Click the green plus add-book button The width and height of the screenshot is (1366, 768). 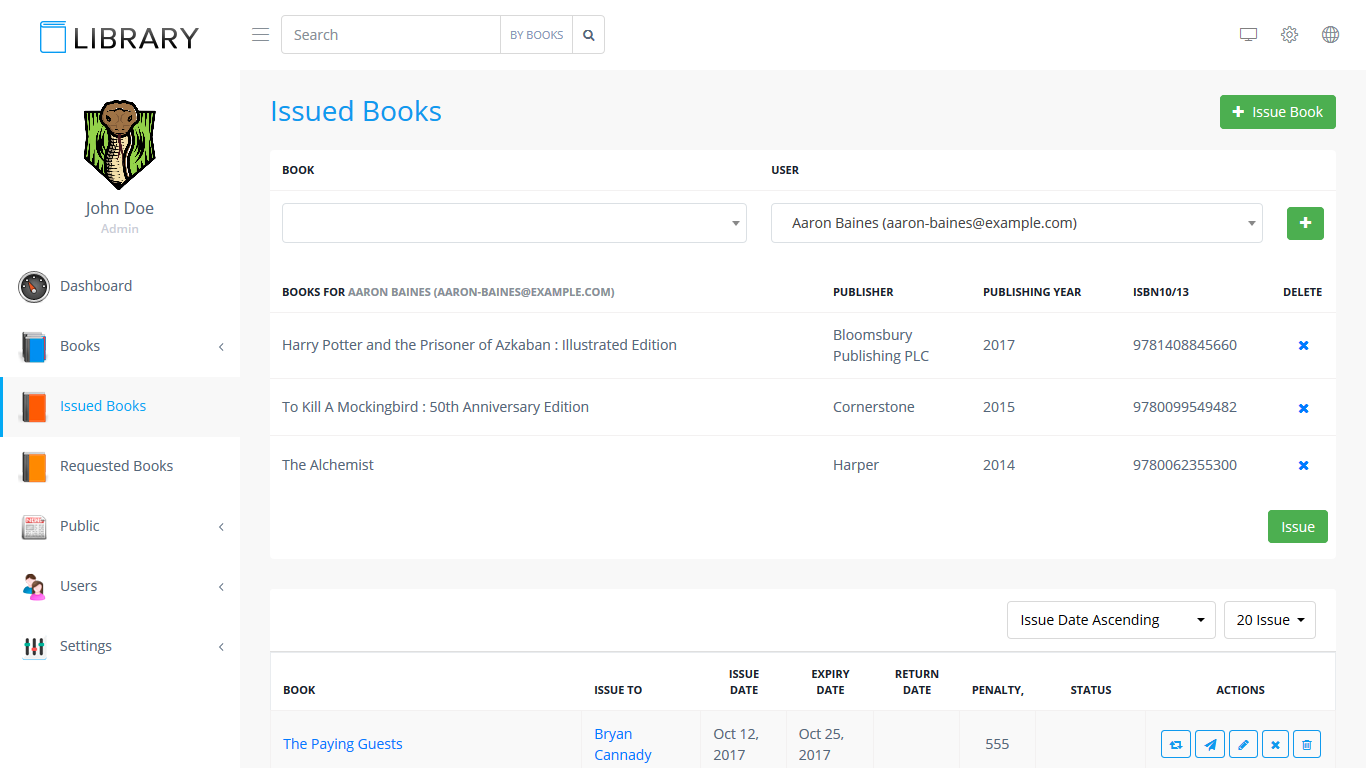click(x=1305, y=223)
